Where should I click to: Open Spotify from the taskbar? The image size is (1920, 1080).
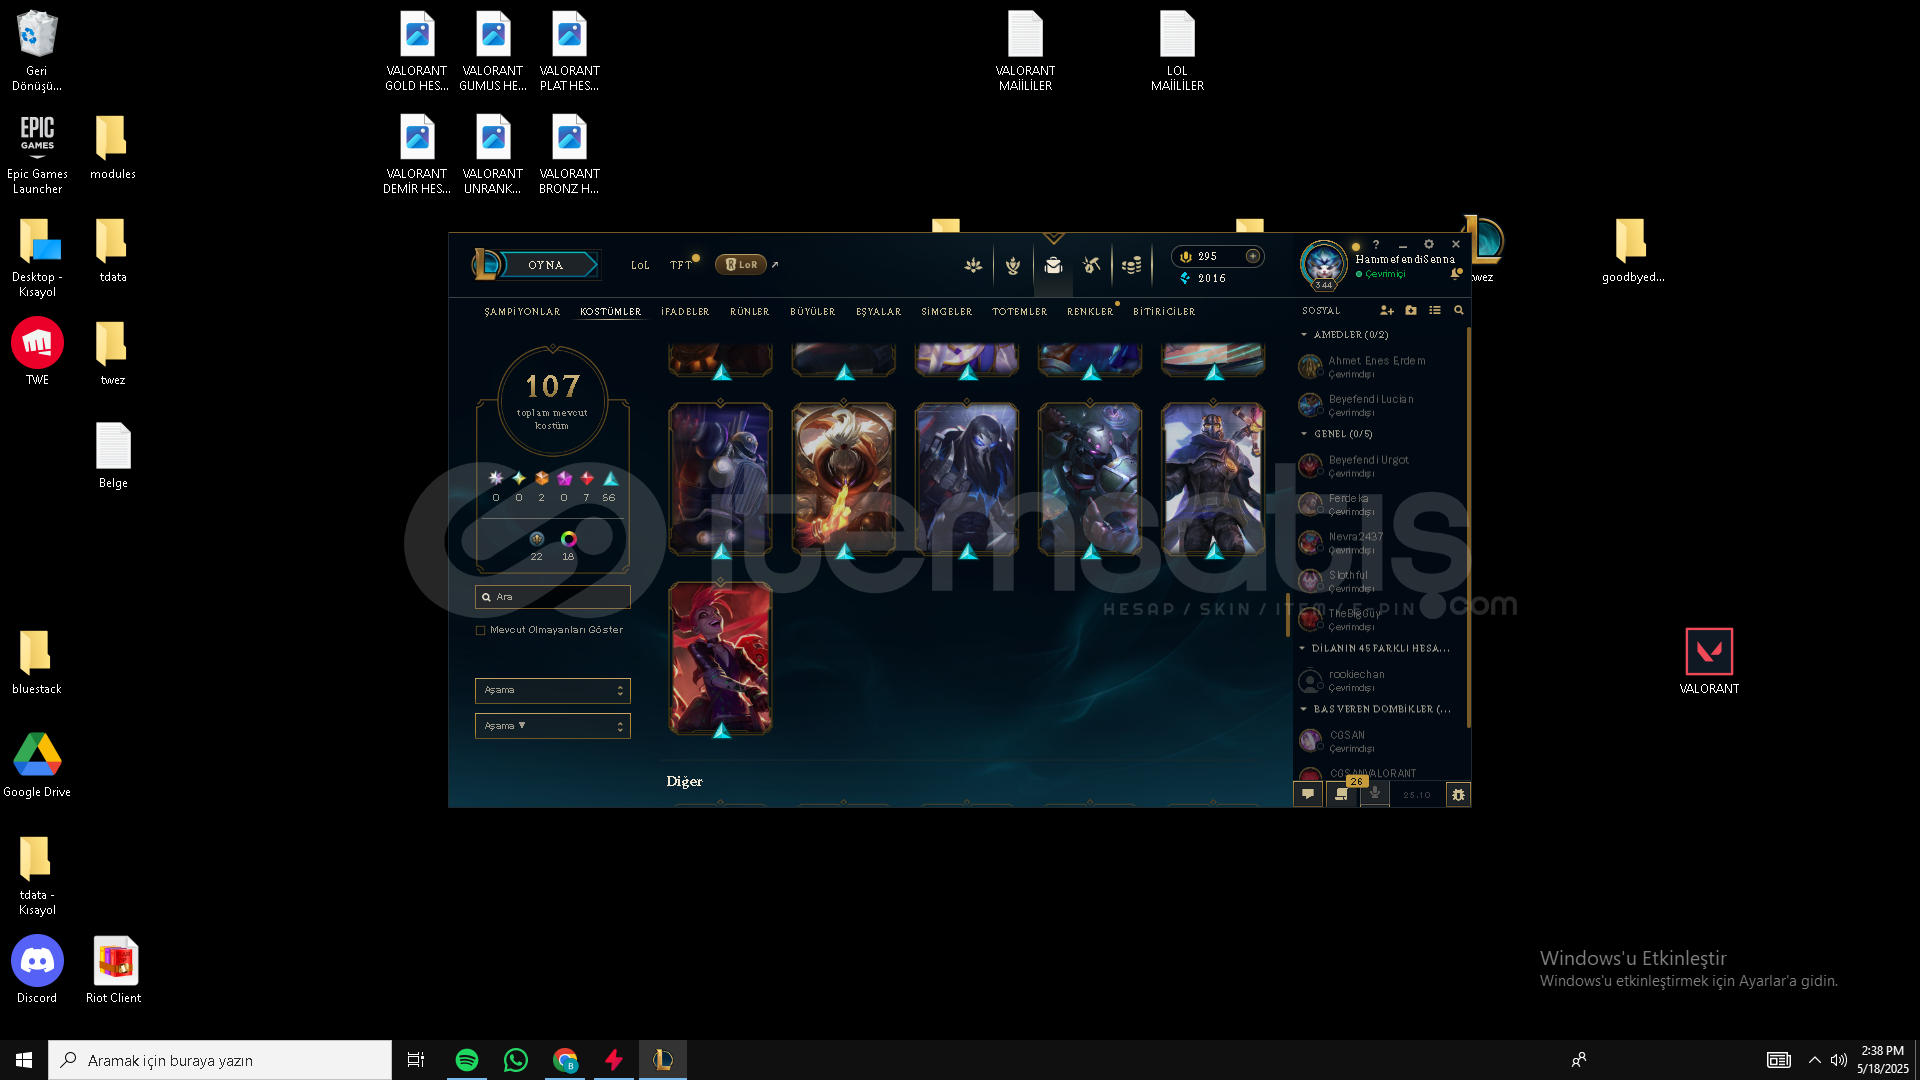coord(467,1060)
